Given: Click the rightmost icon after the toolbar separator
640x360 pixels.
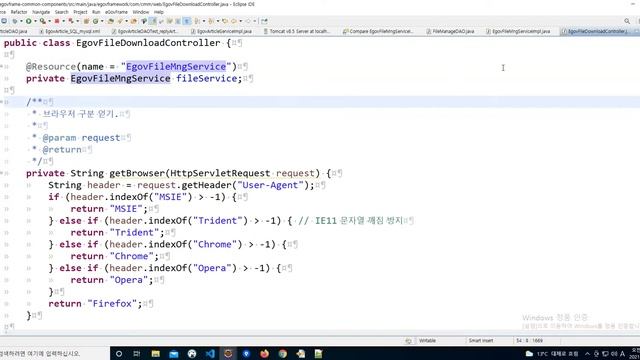Looking at the screenshot, I should point(264,21).
